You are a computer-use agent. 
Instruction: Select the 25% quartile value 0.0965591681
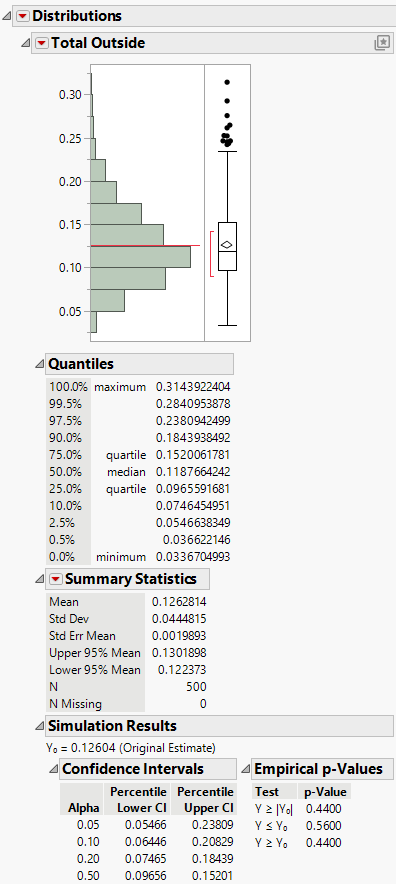pyautogui.click(x=193, y=489)
